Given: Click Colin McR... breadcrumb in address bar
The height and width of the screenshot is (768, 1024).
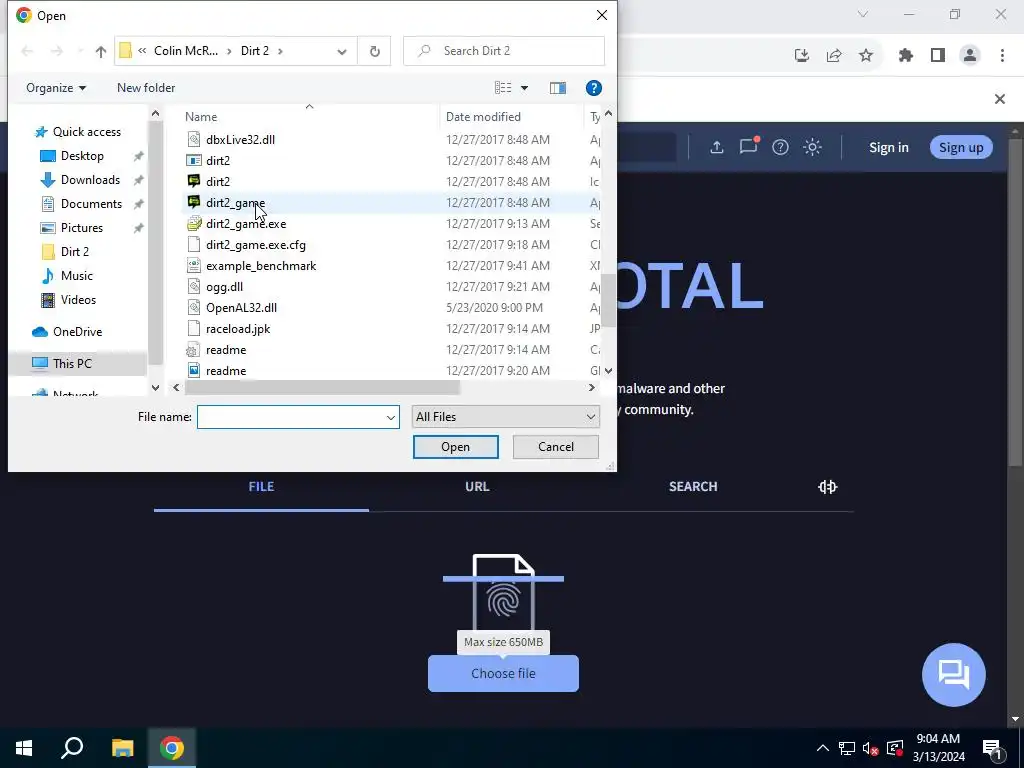Looking at the screenshot, I should (x=185, y=51).
